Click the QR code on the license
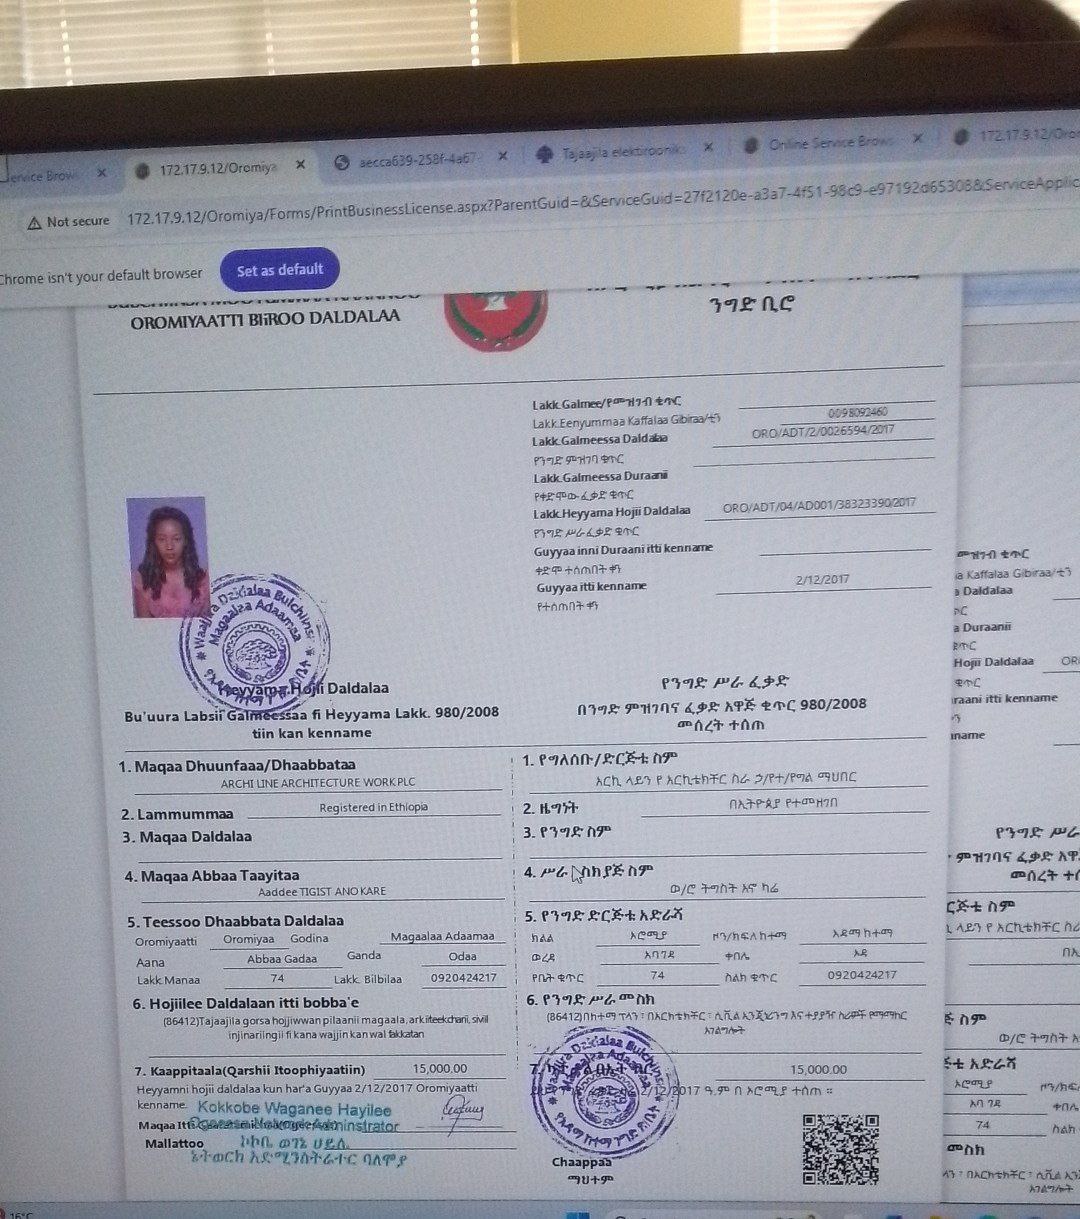Screen dimensions: 1080x1219 tap(841, 1148)
